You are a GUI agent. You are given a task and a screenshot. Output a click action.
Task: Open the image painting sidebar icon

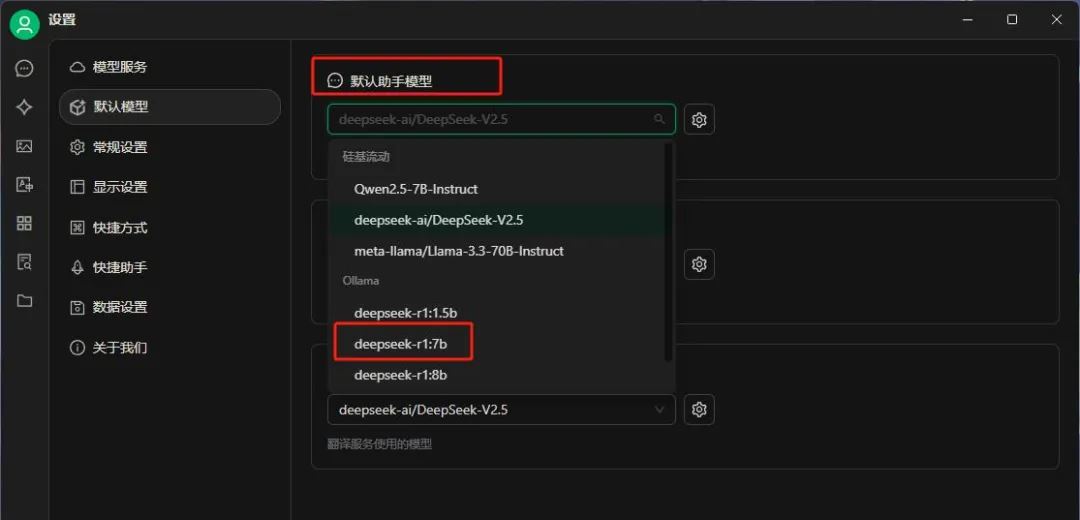(x=25, y=146)
